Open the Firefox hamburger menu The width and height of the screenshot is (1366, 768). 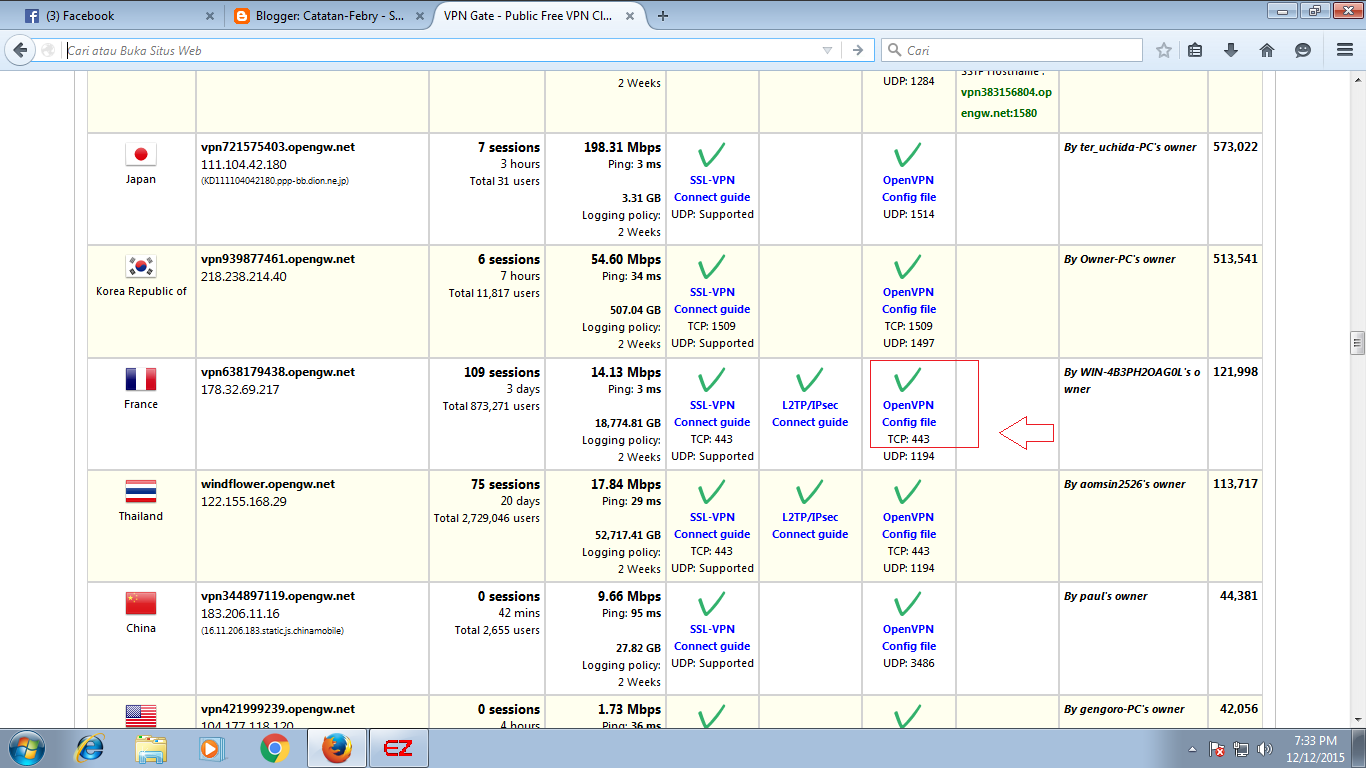1345,50
